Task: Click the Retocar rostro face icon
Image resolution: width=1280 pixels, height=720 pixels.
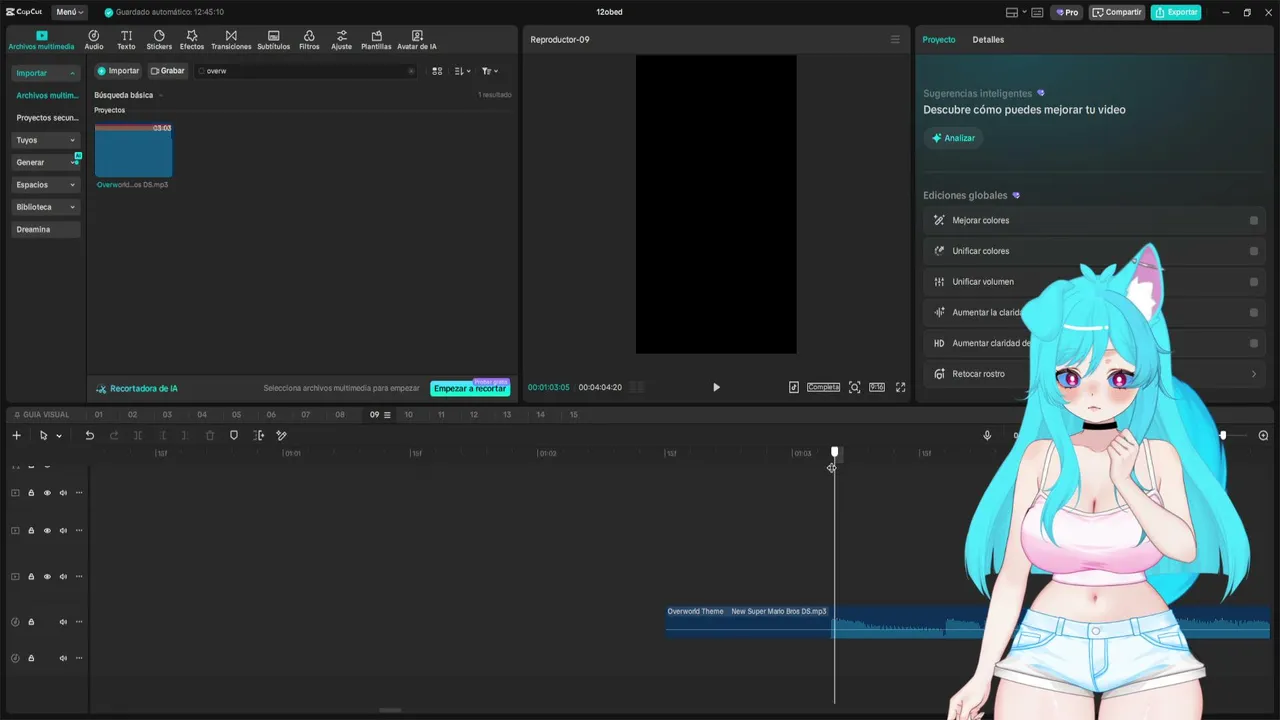Action: coord(939,374)
